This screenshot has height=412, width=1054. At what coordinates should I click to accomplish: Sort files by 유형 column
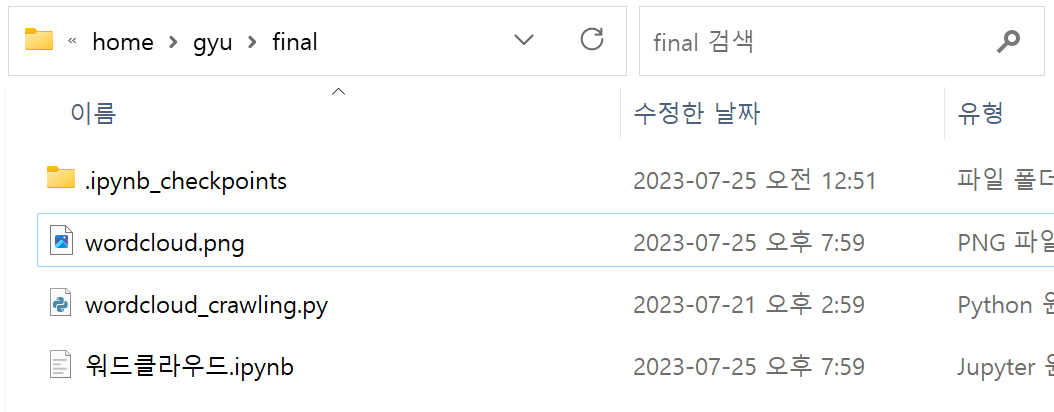pos(981,114)
